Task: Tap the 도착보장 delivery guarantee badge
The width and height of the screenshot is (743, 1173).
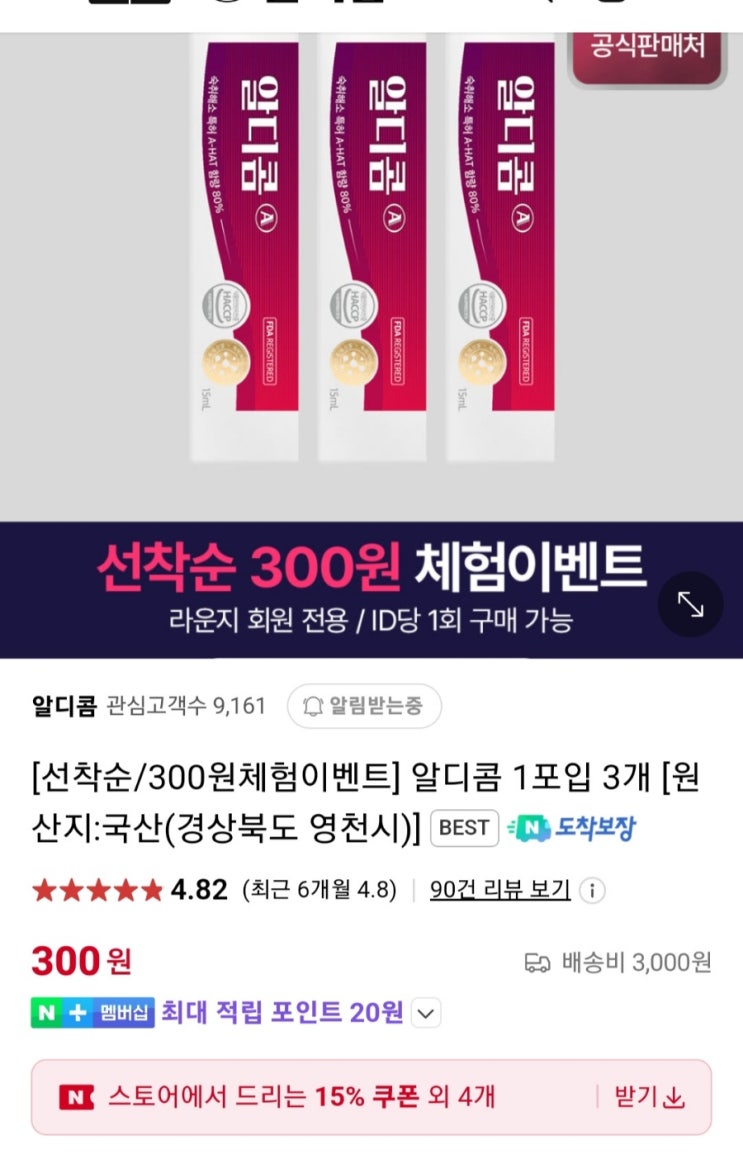Action: pos(572,827)
